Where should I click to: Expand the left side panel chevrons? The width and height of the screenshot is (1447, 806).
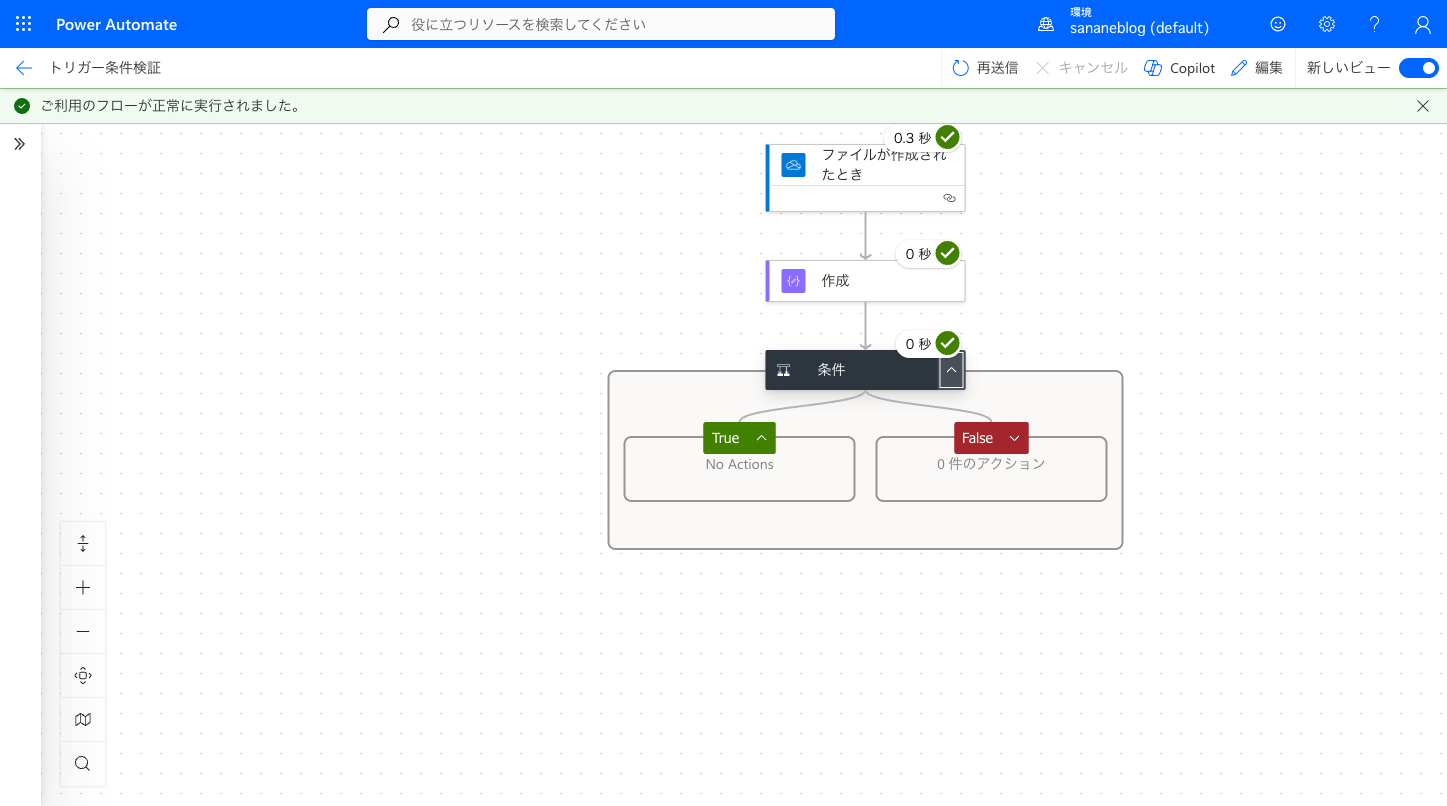20,144
